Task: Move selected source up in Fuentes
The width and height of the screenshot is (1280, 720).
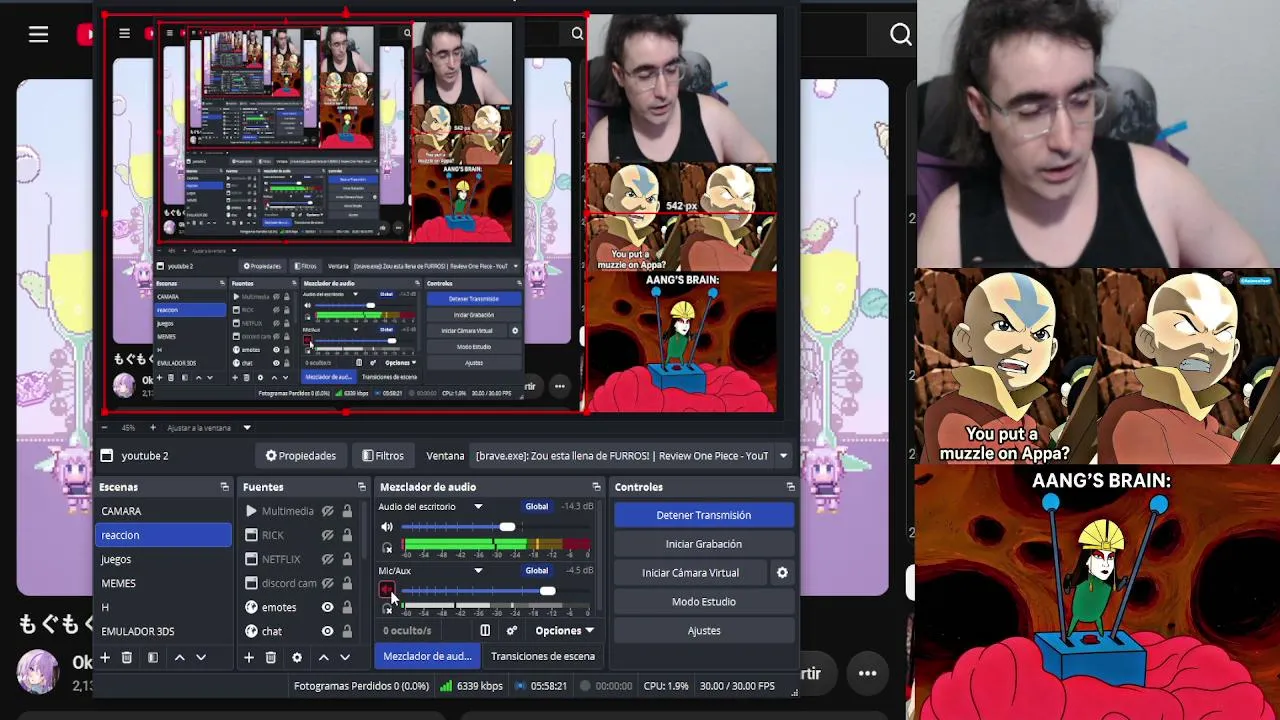Action: tap(323, 657)
